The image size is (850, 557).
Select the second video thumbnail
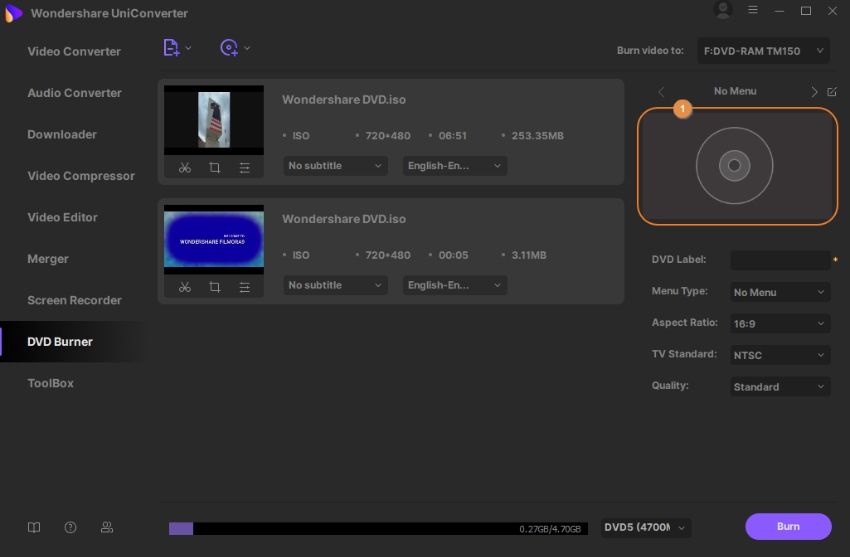pyautogui.click(x=214, y=240)
